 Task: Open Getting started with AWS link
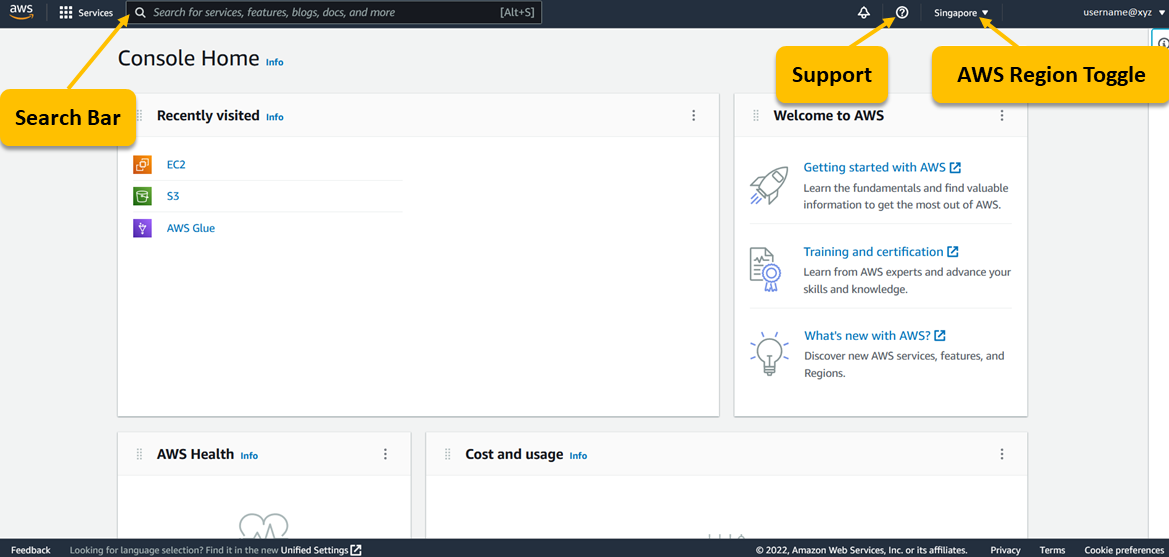tap(882, 167)
